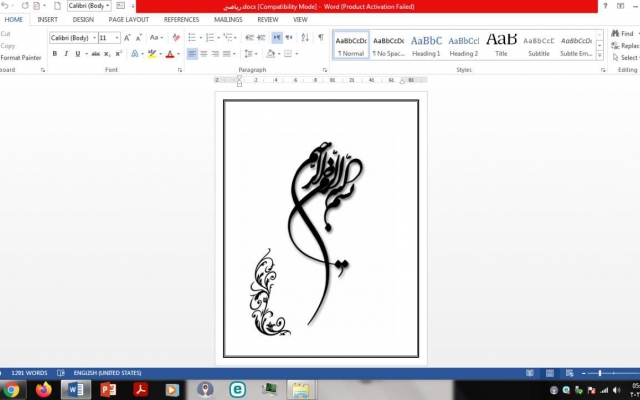This screenshot has height=400, width=640.
Task: Open PowerPoint from the taskbar
Action: 108,390
